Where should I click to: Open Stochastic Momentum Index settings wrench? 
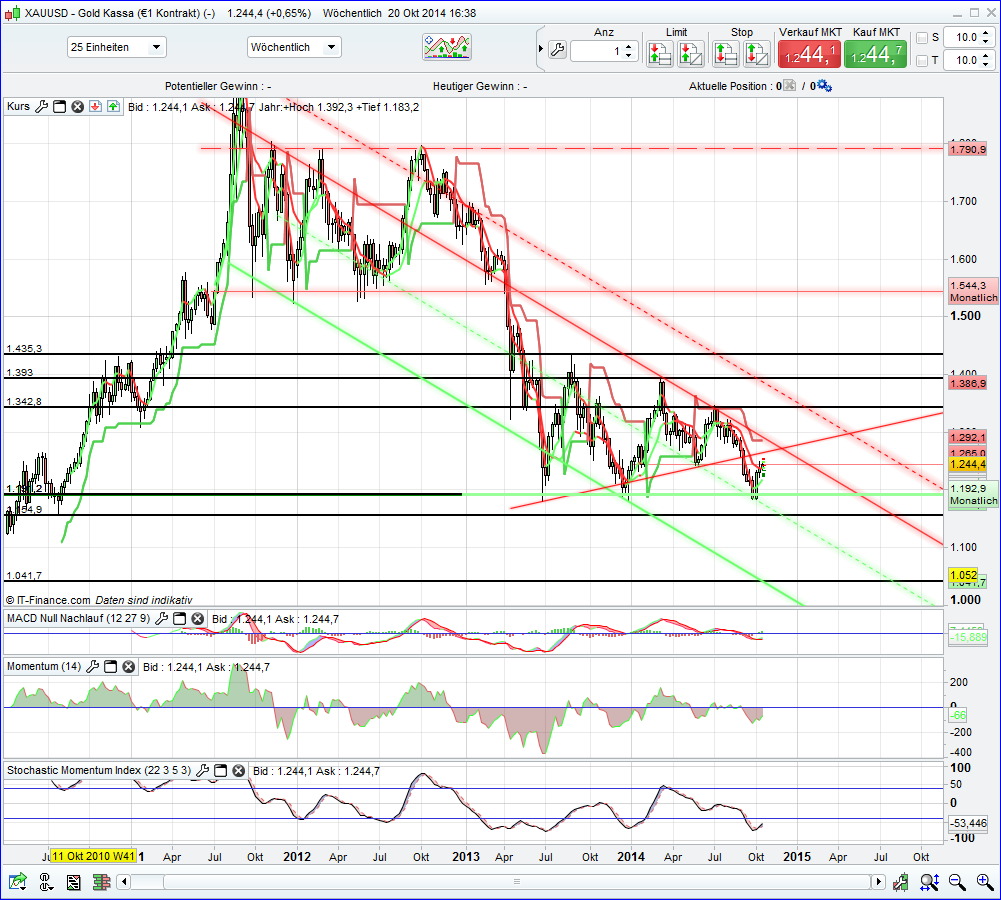click(x=202, y=770)
